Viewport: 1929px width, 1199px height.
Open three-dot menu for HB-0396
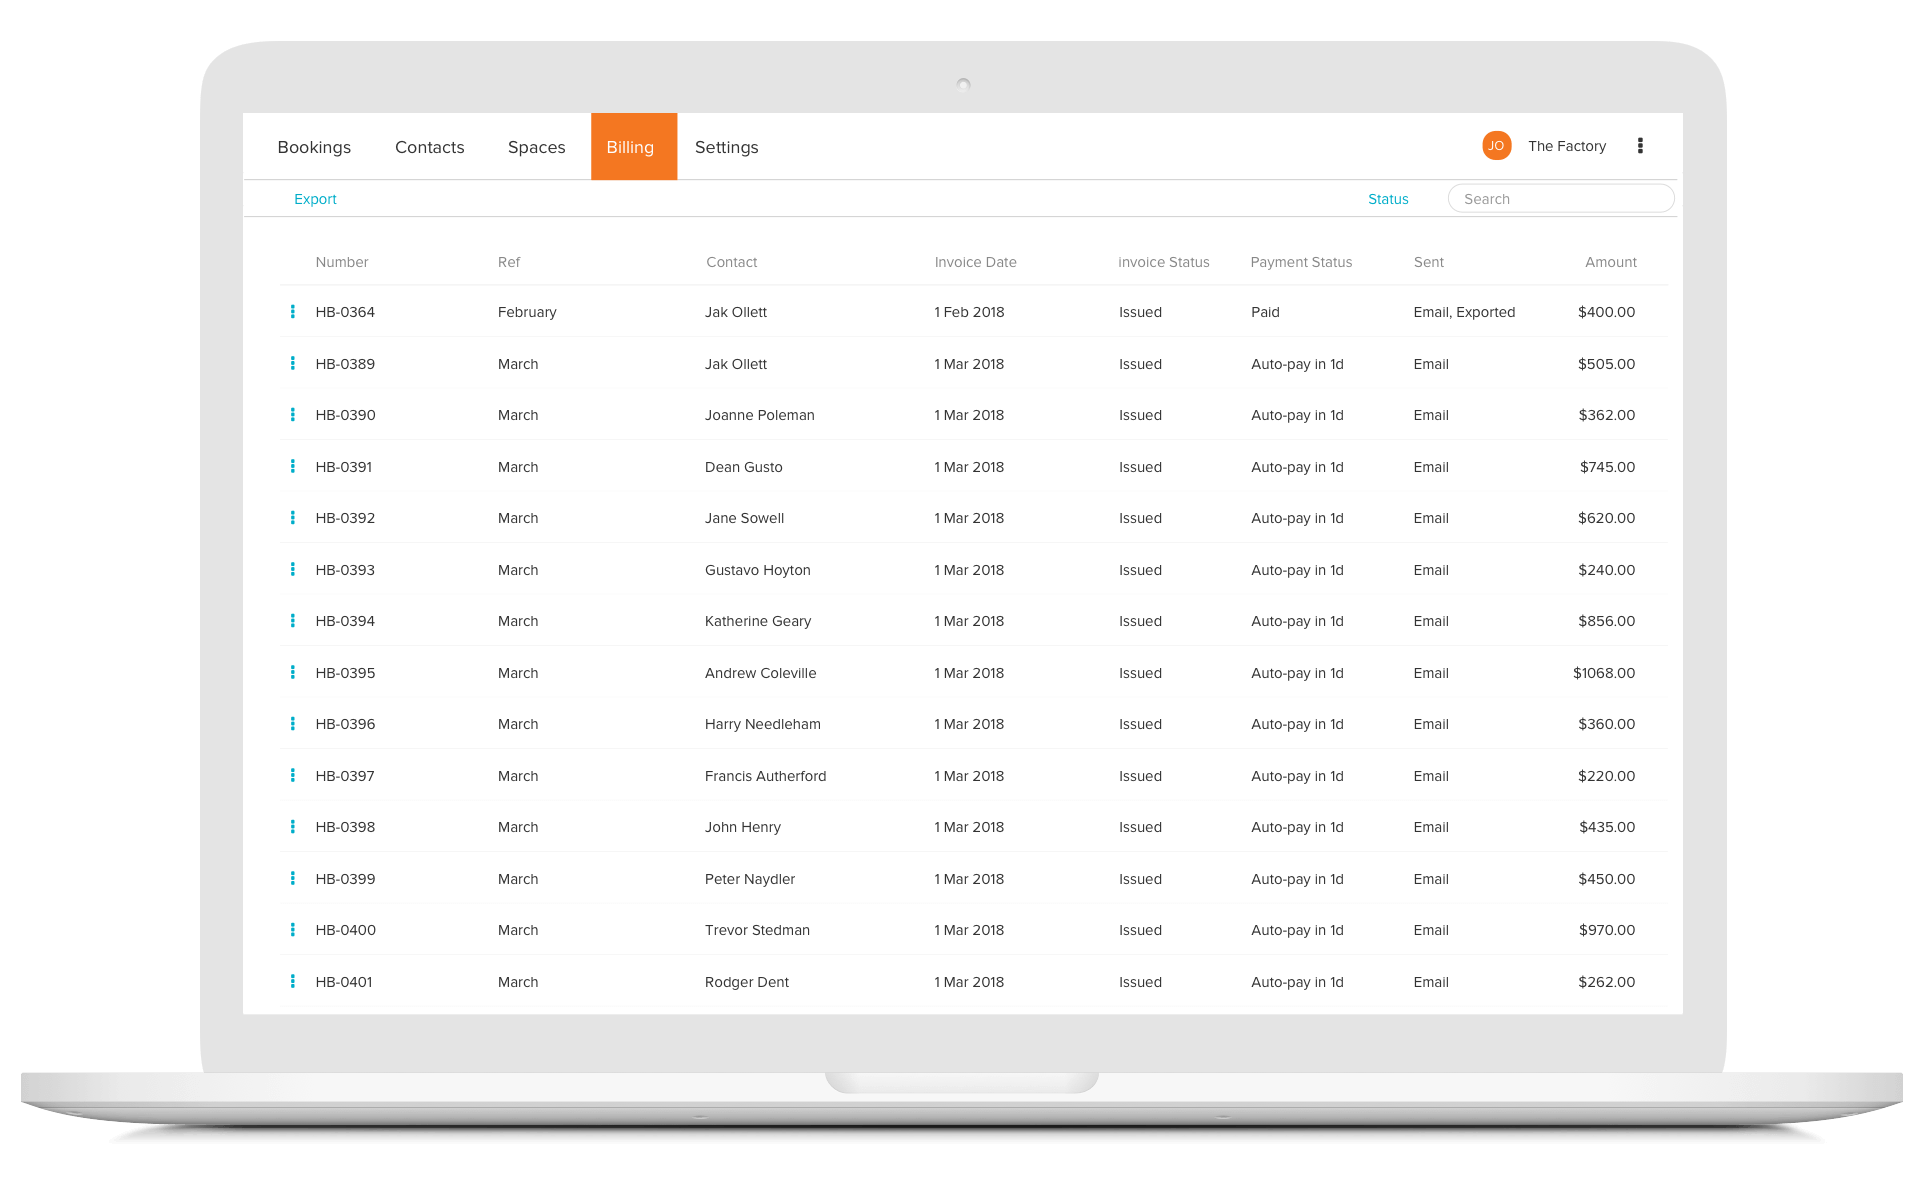(x=292, y=724)
